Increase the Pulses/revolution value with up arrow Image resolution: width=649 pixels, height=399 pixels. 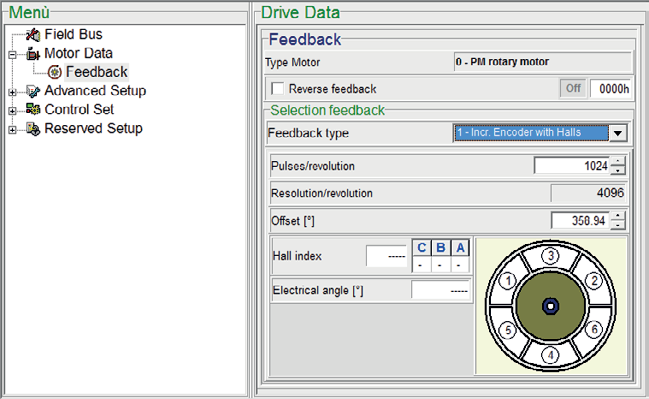click(x=618, y=161)
